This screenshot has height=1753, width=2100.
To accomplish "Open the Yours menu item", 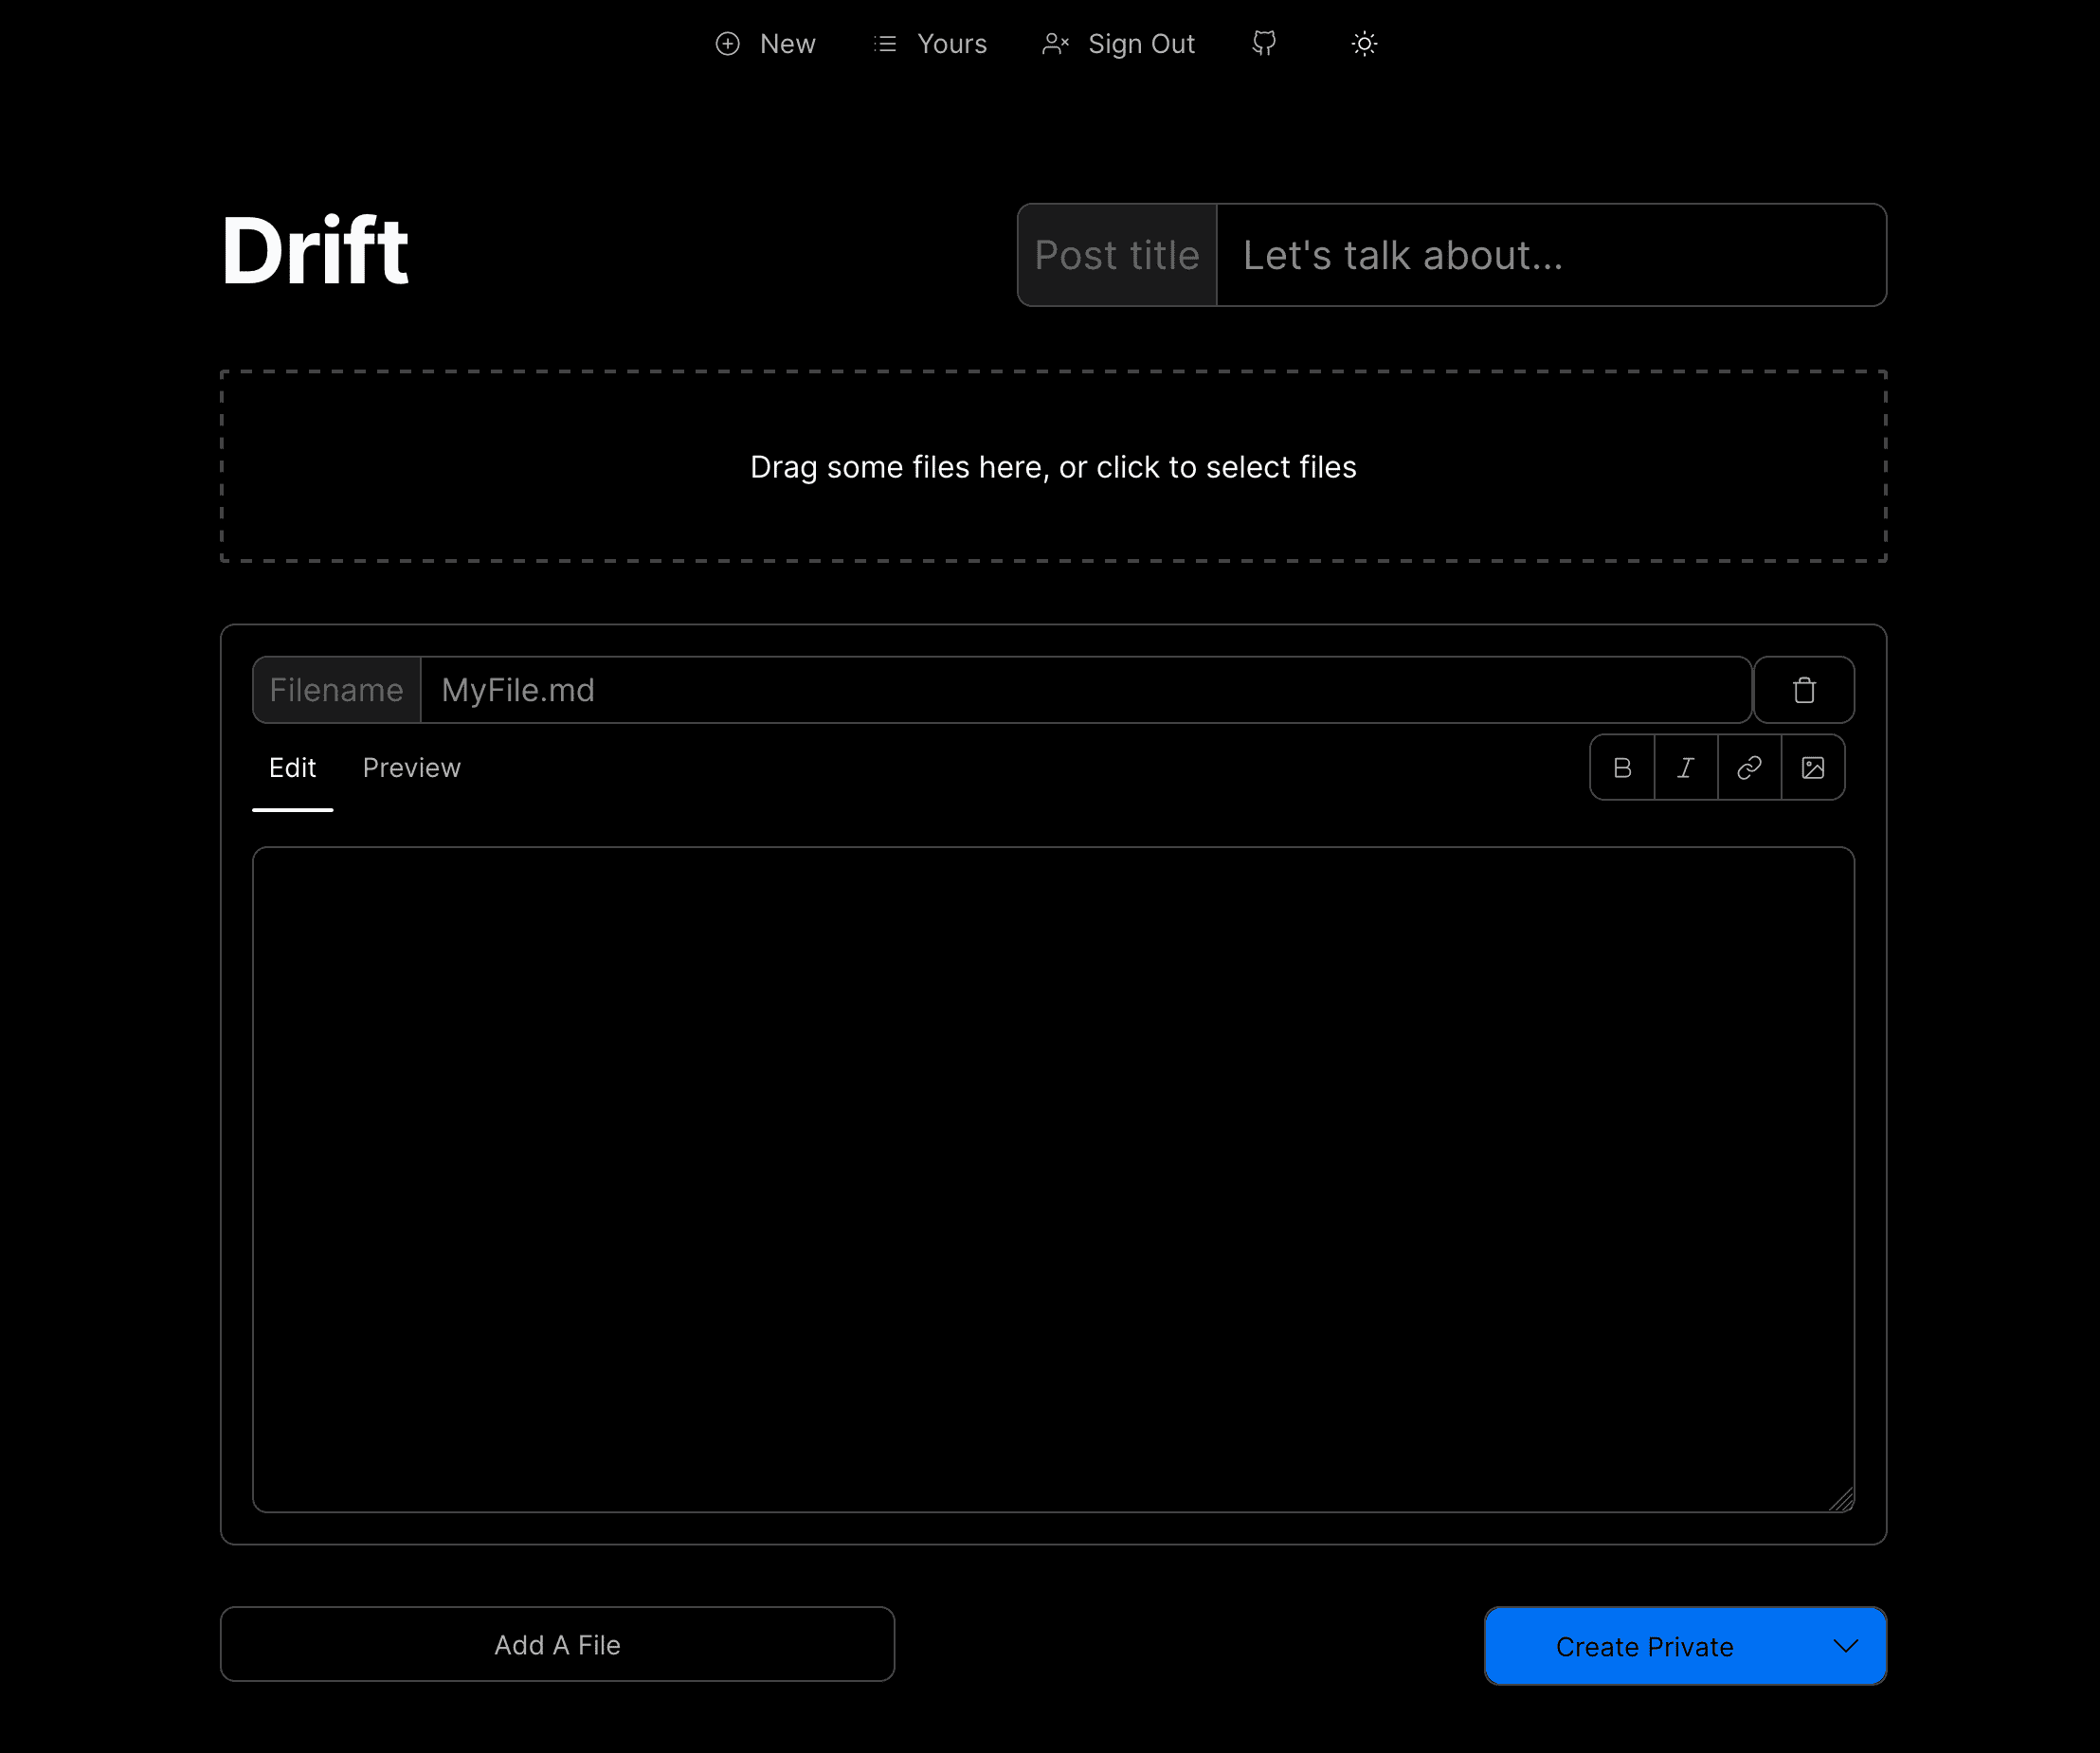I will click(x=928, y=43).
